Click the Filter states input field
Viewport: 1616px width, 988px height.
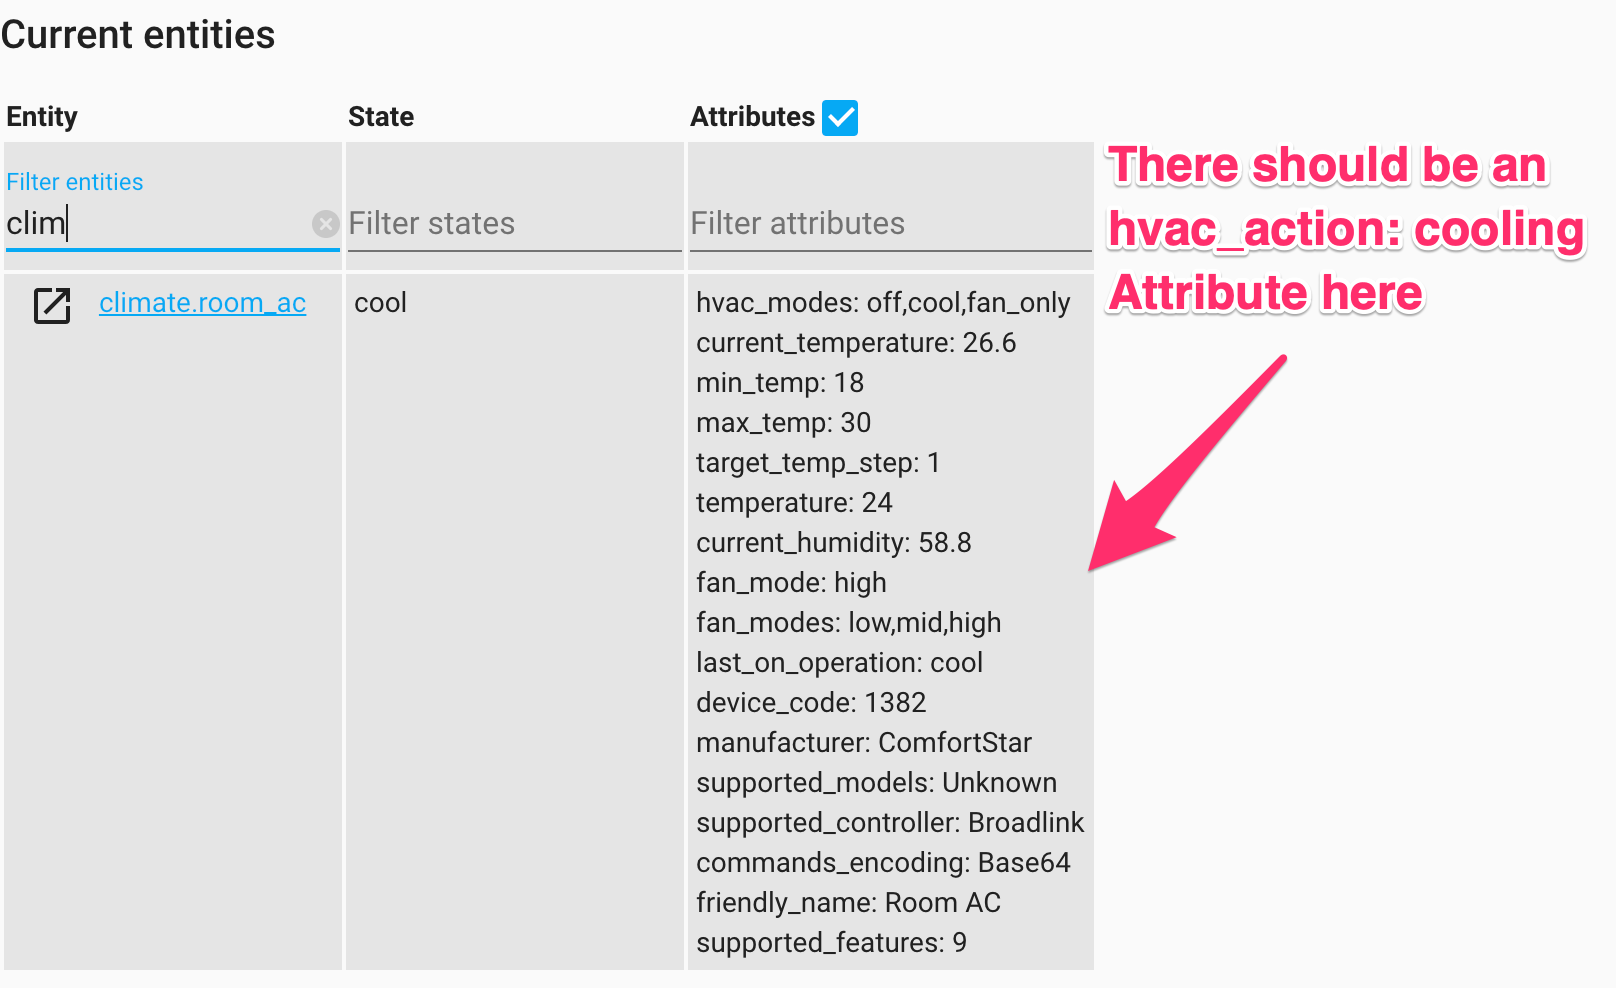click(x=513, y=223)
